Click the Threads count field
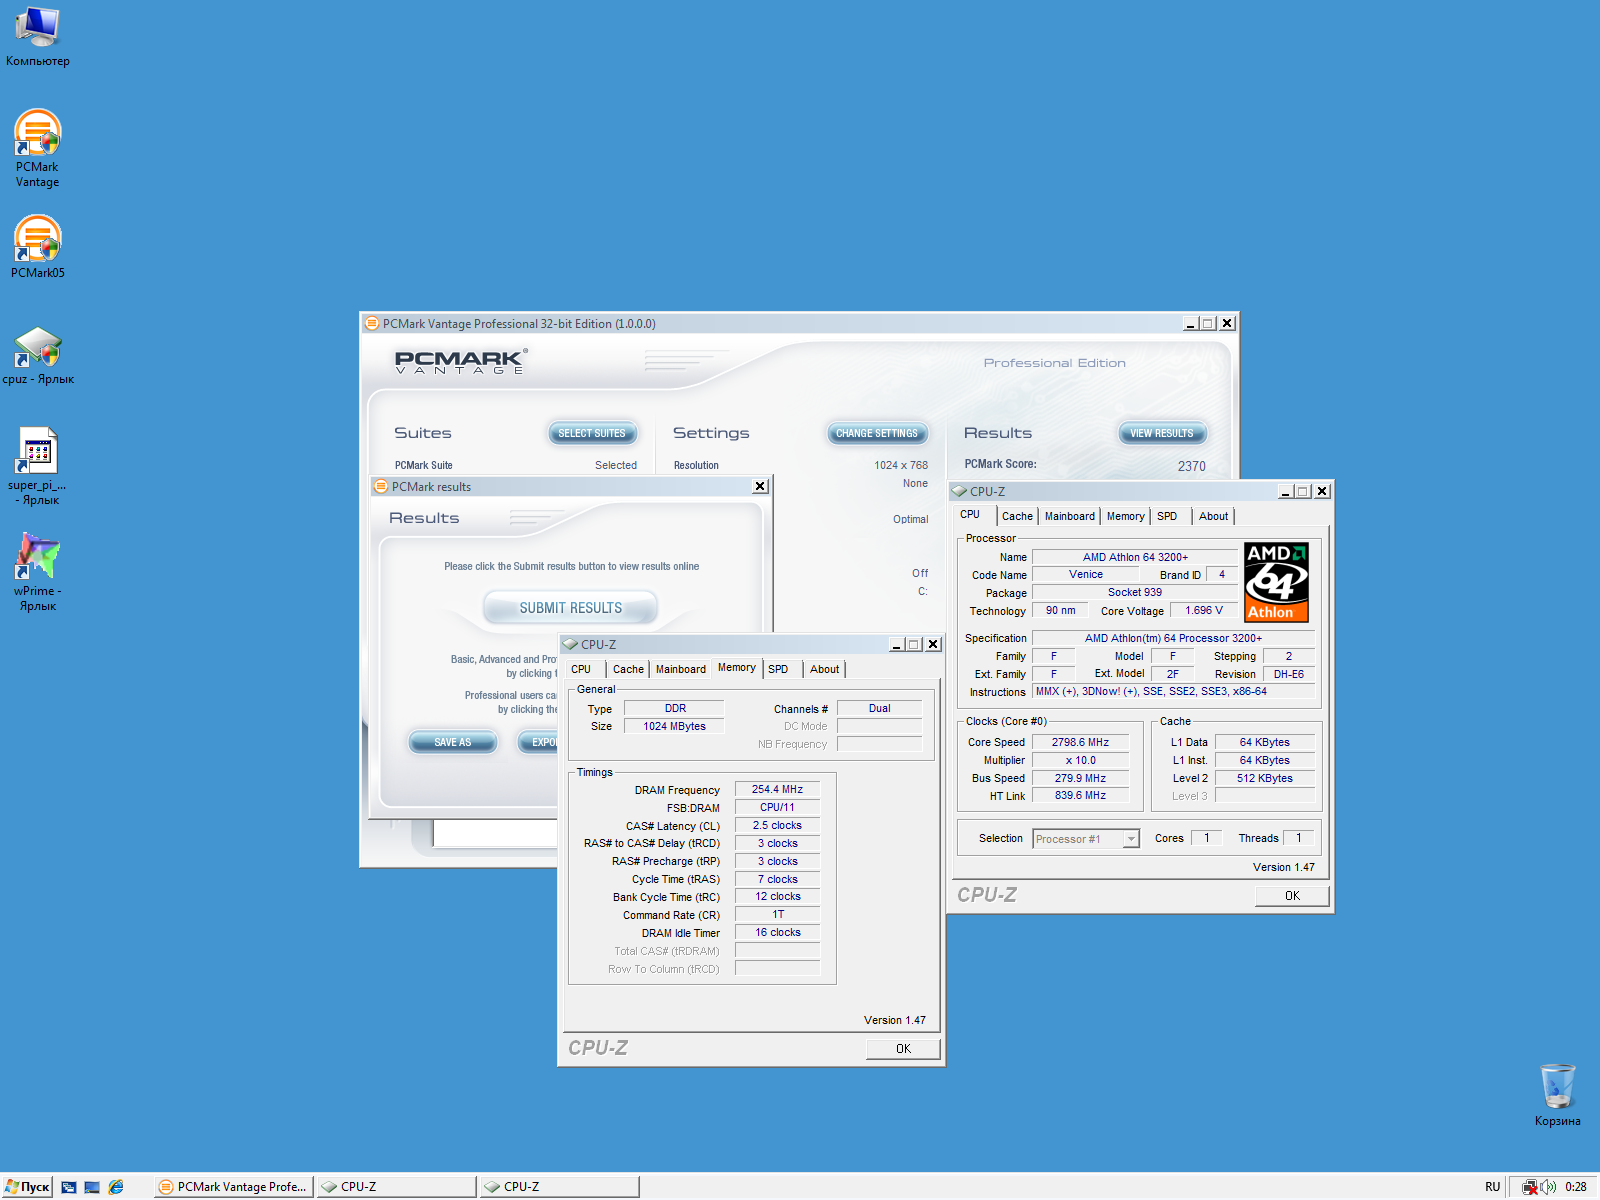This screenshot has width=1600, height=1200. point(1299,838)
